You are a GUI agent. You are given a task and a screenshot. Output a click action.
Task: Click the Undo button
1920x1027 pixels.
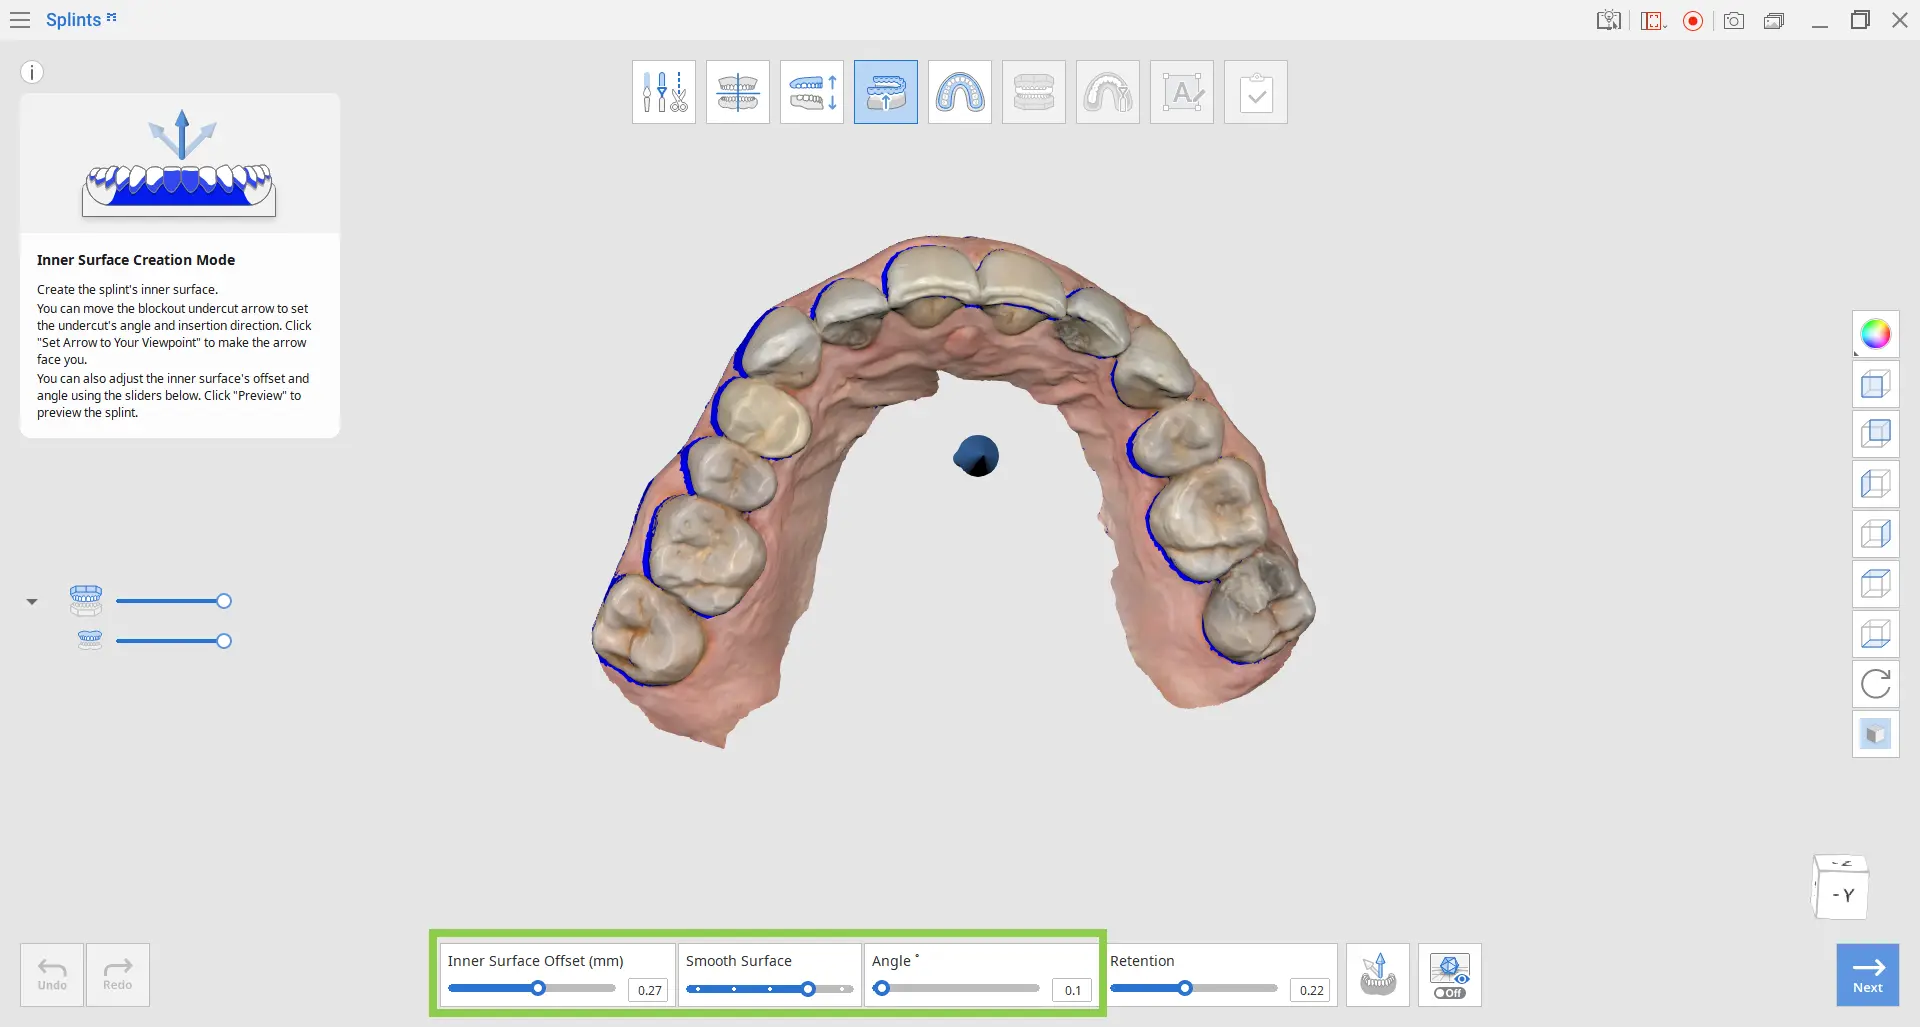pyautogui.click(x=52, y=975)
